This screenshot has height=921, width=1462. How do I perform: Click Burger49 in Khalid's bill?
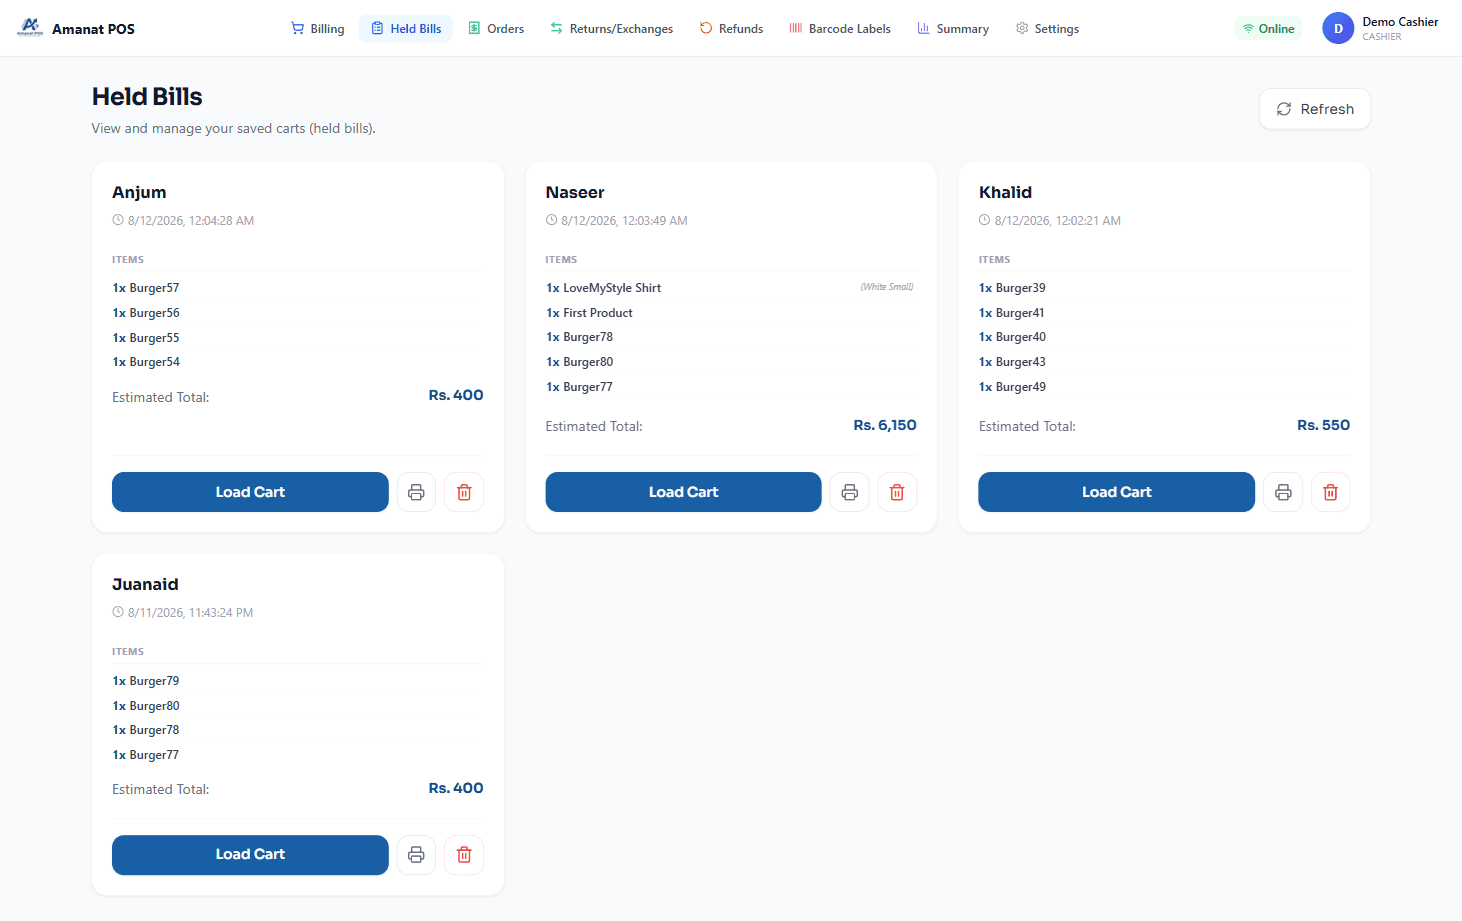pos(1012,387)
